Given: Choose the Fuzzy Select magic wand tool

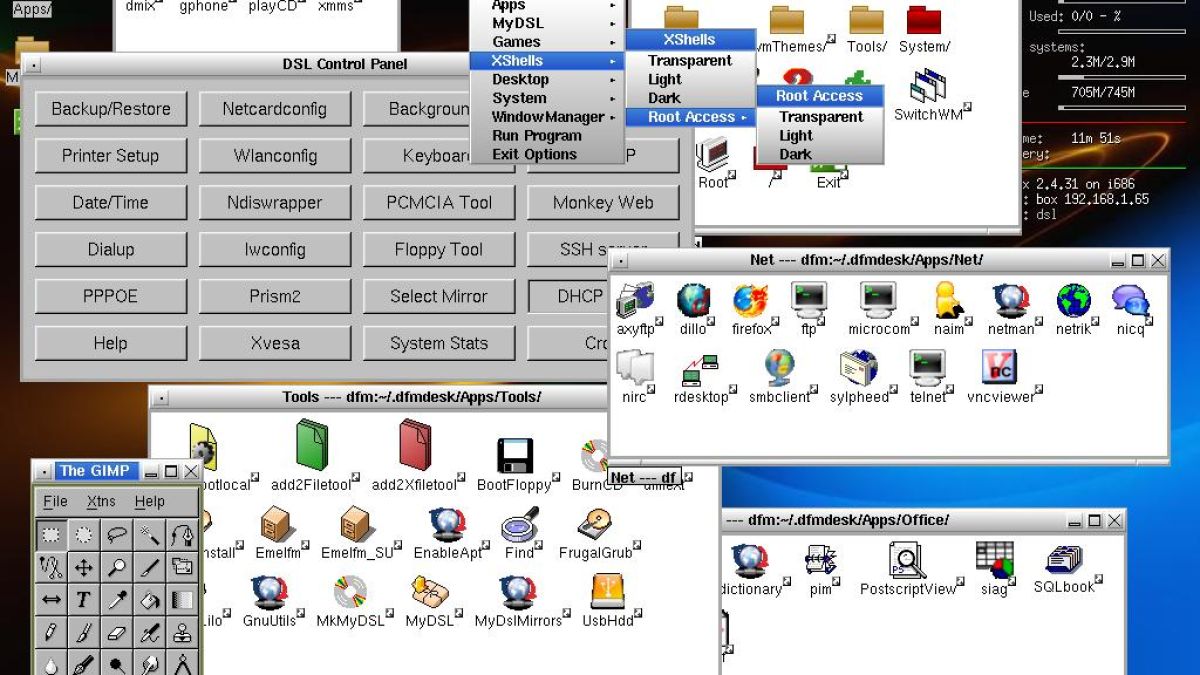Looking at the screenshot, I should pos(150,535).
